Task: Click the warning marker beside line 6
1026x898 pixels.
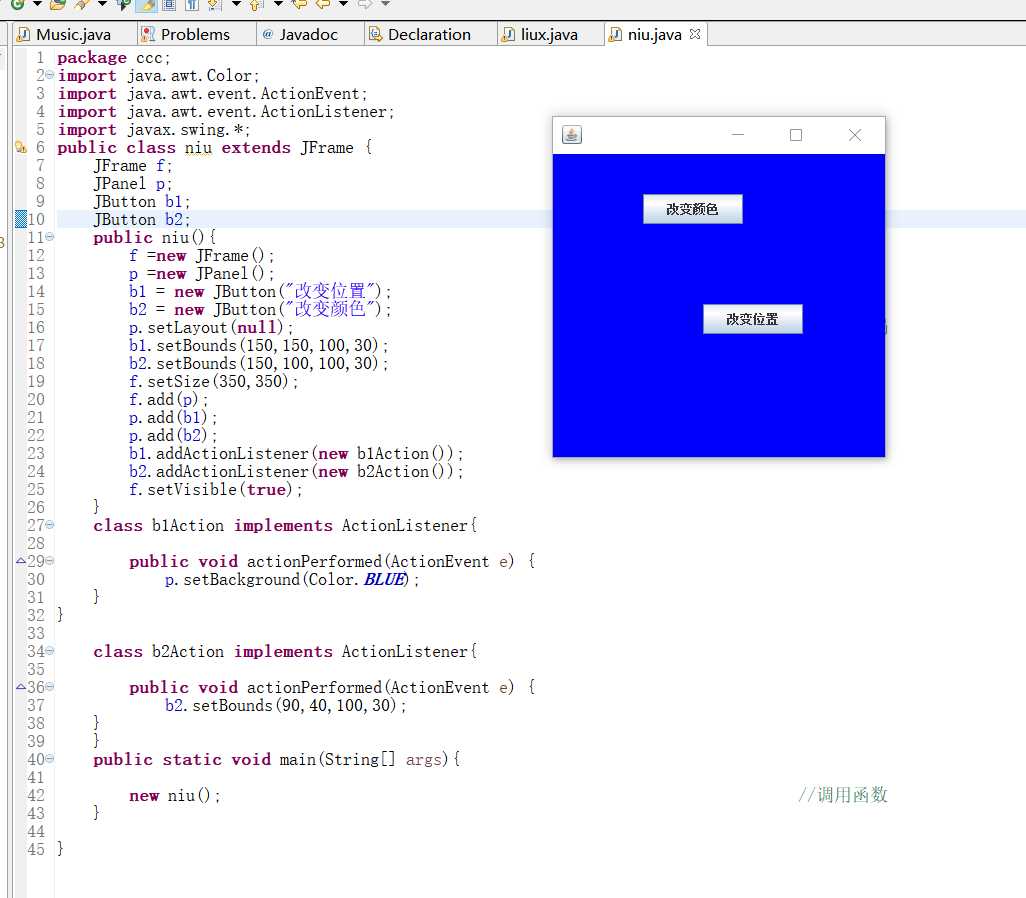Action: point(20,147)
